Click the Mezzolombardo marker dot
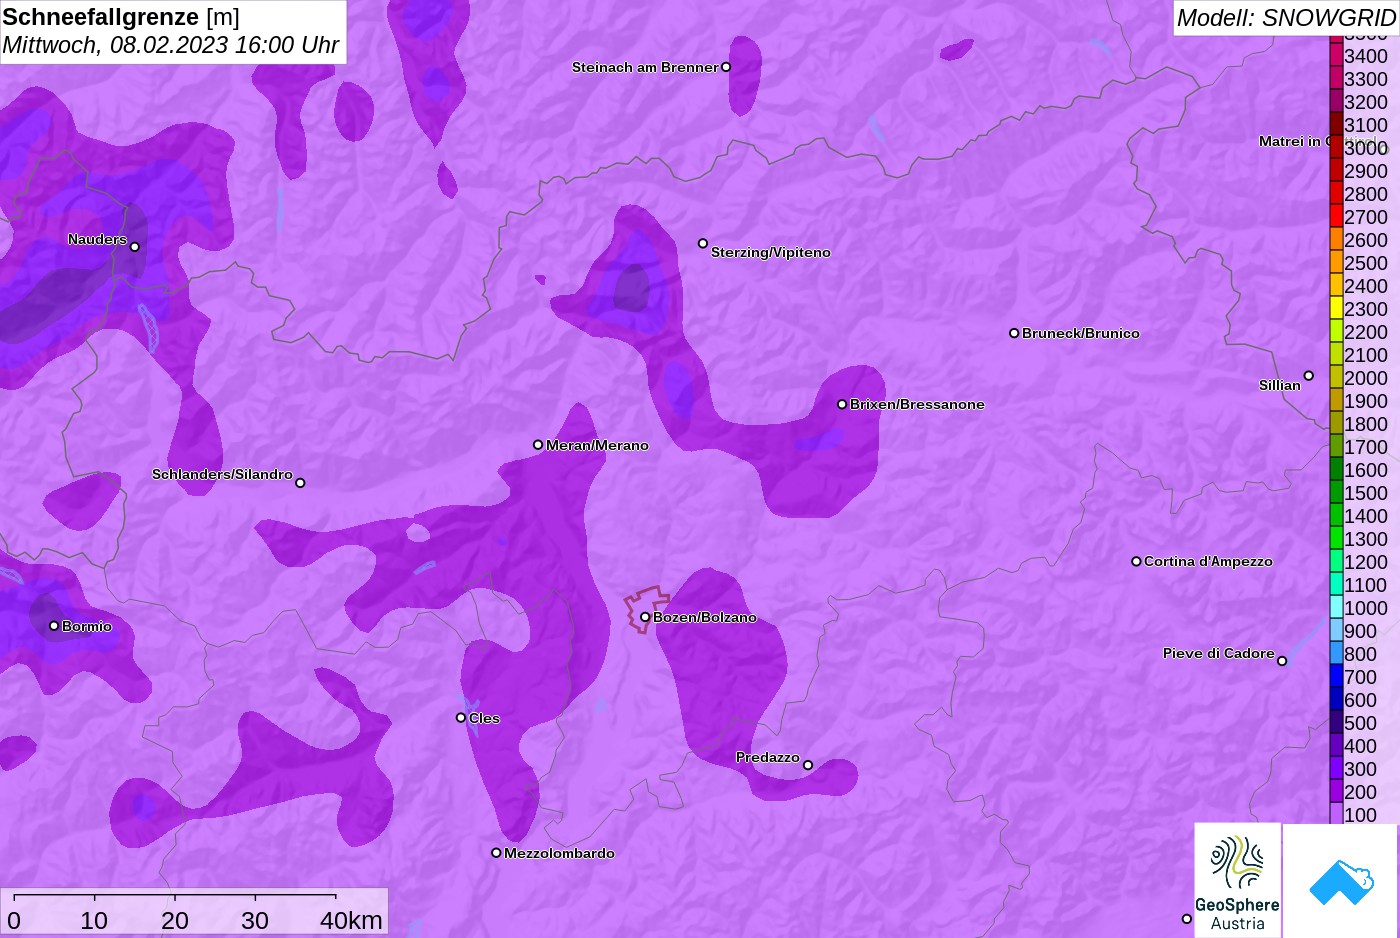The height and width of the screenshot is (938, 1400). 496,853
